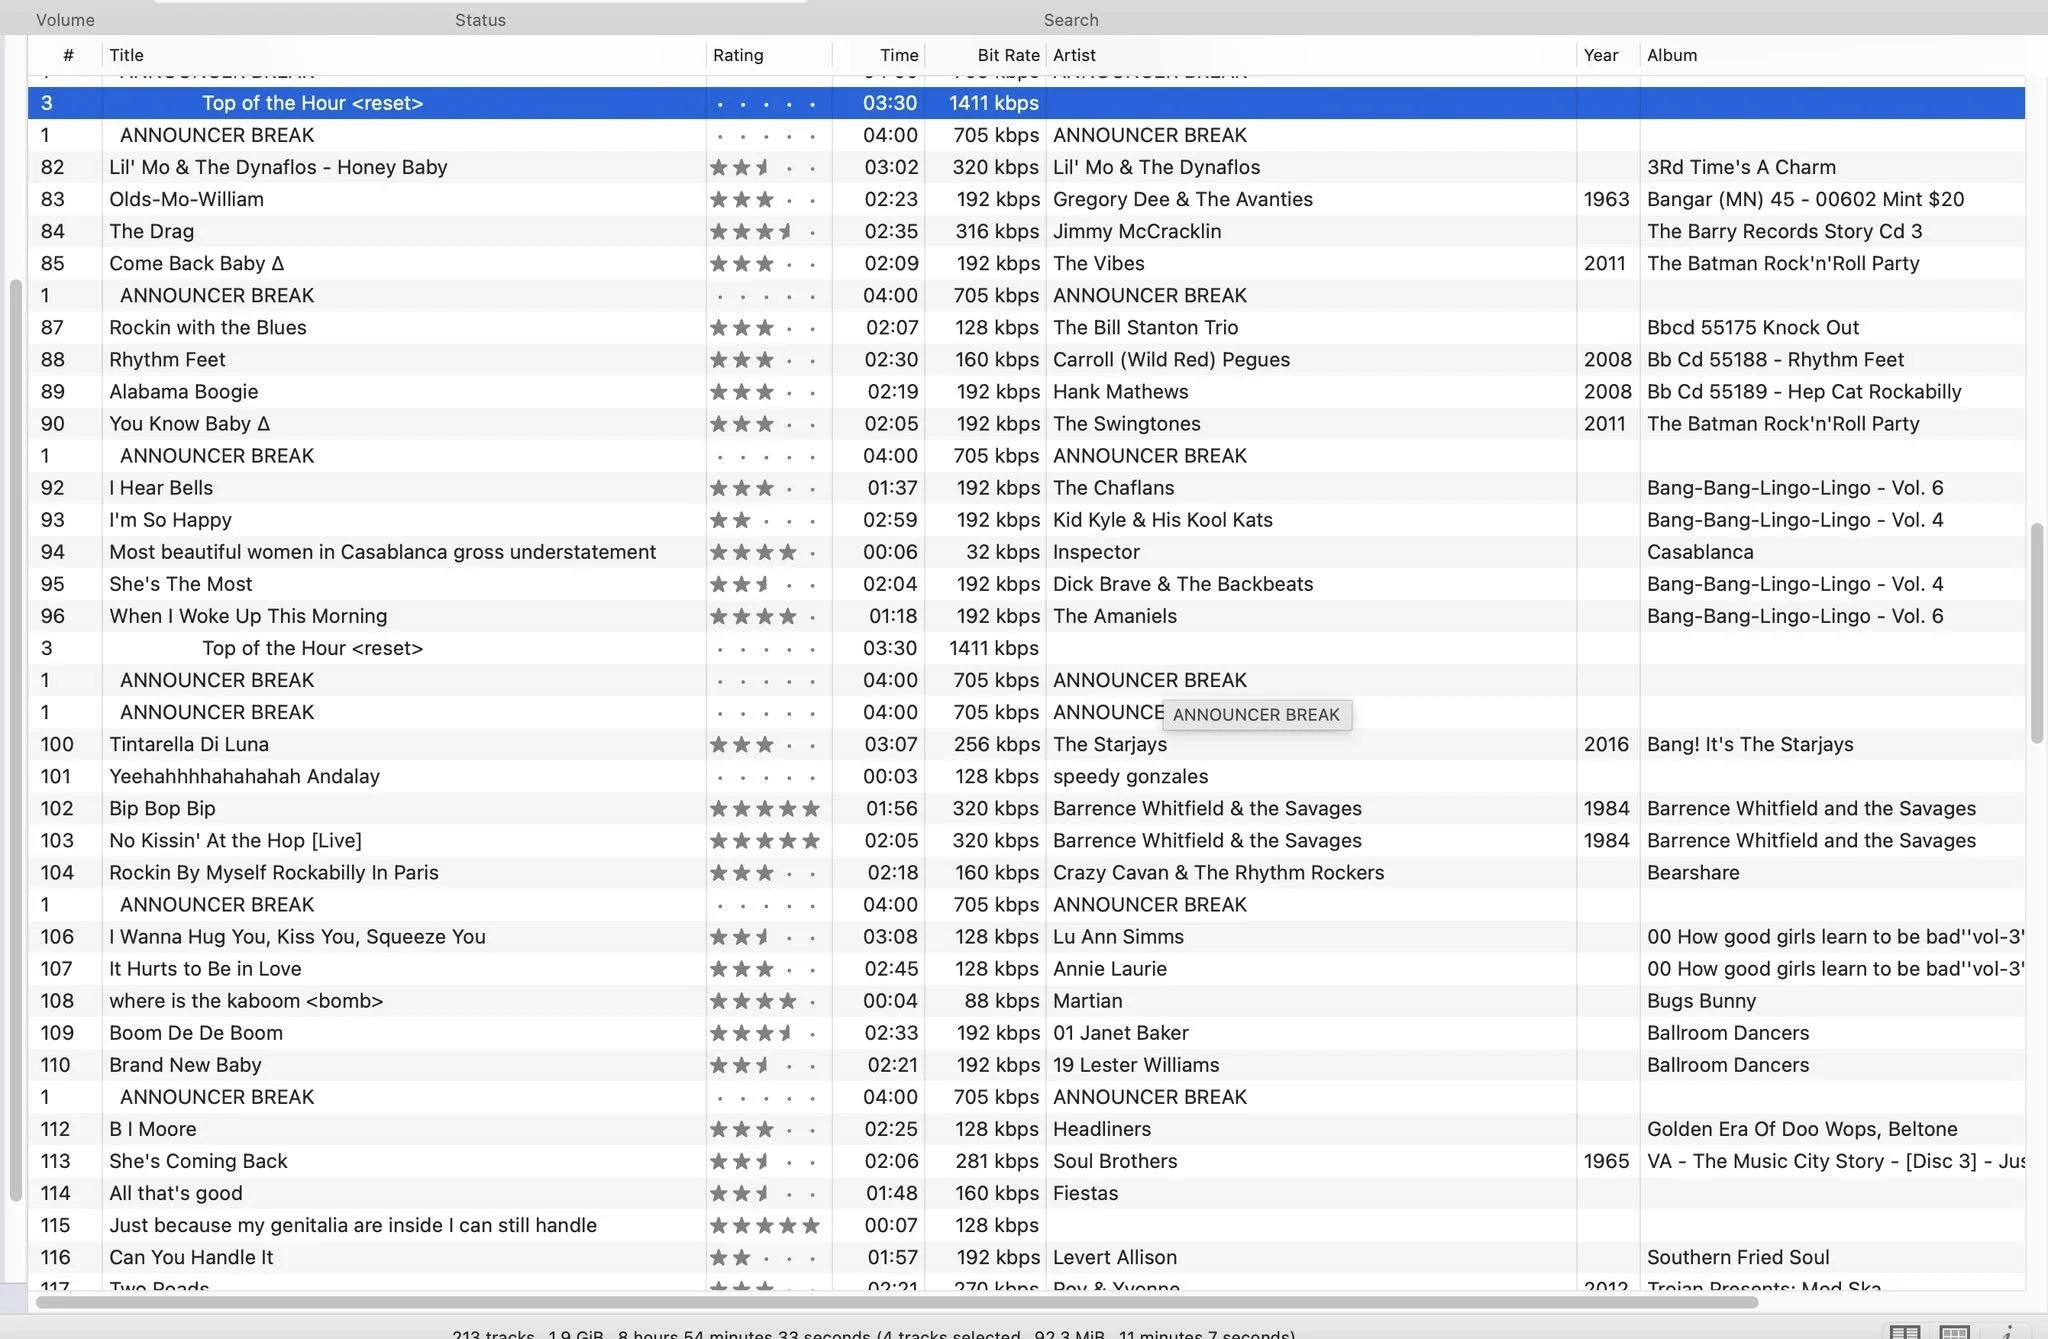Show the track list table view
This screenshot has width=2048, height=1339.
point(1904,1332)
